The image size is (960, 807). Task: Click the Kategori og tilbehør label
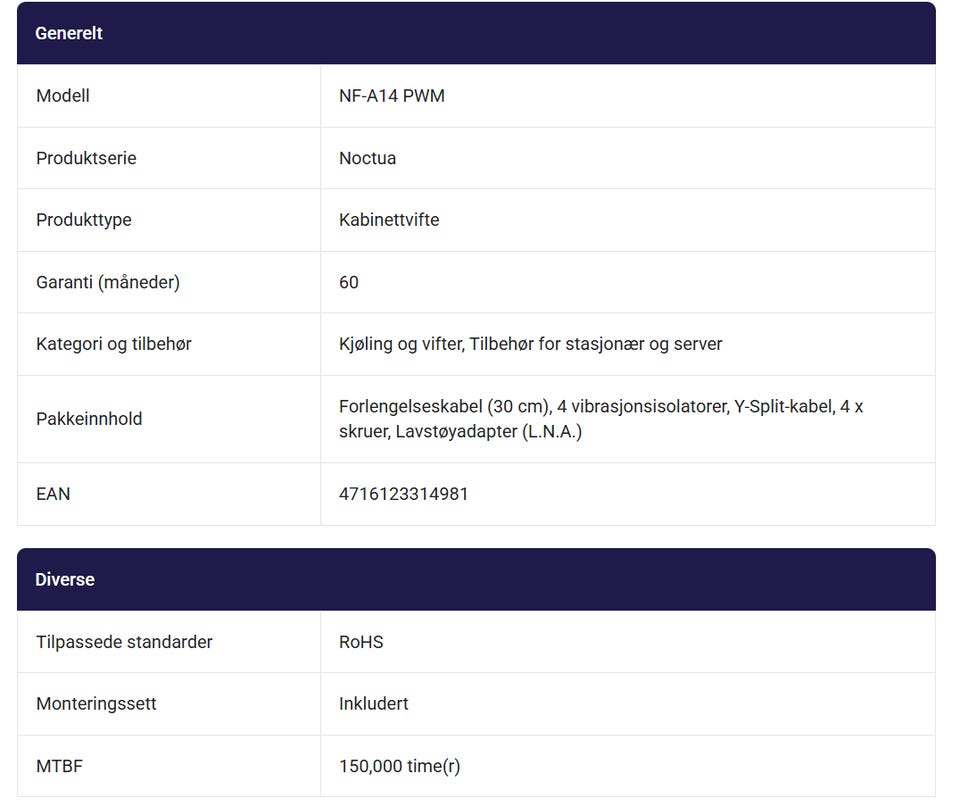[114, 344]
